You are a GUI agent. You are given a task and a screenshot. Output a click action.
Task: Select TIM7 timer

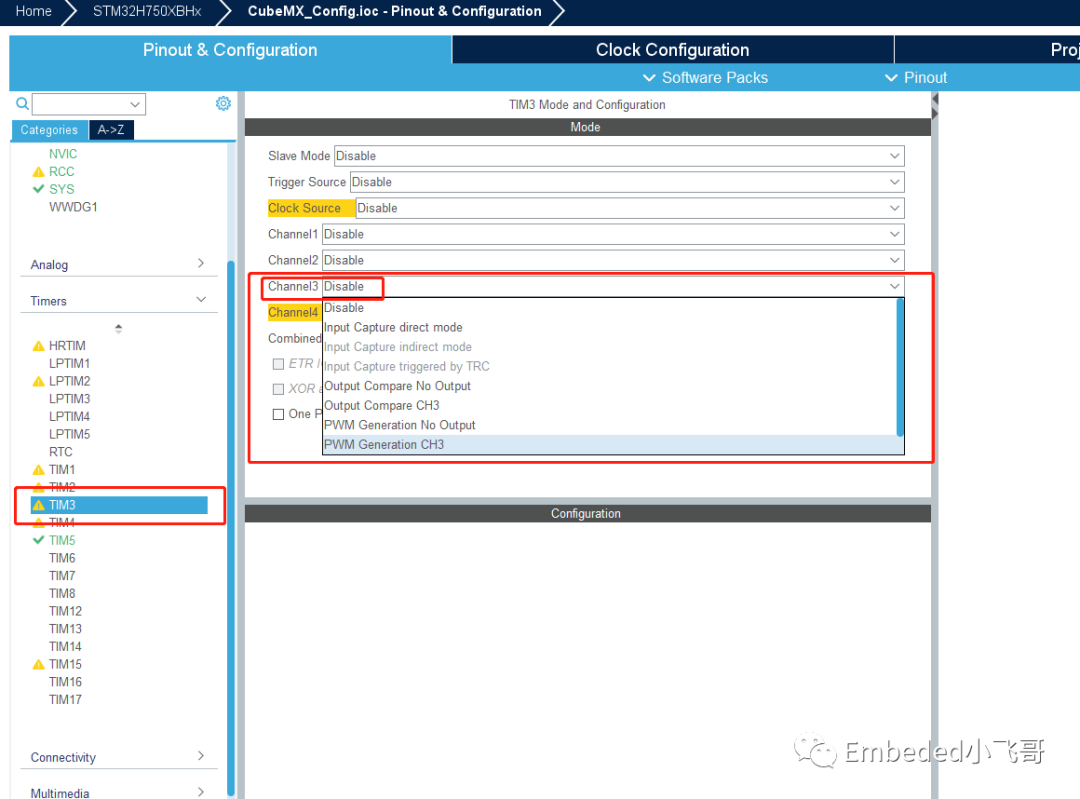(62, 576)
